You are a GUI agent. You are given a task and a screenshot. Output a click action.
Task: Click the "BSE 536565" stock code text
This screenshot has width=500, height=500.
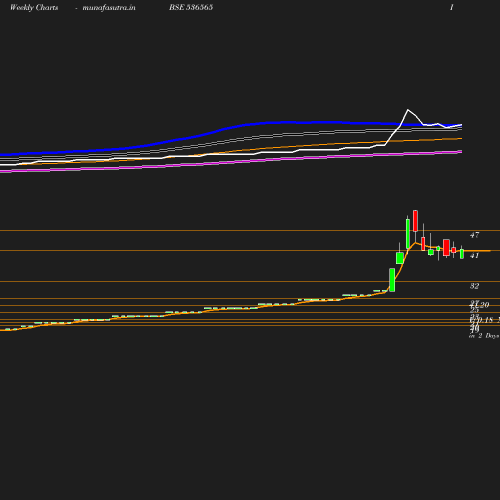191,7
